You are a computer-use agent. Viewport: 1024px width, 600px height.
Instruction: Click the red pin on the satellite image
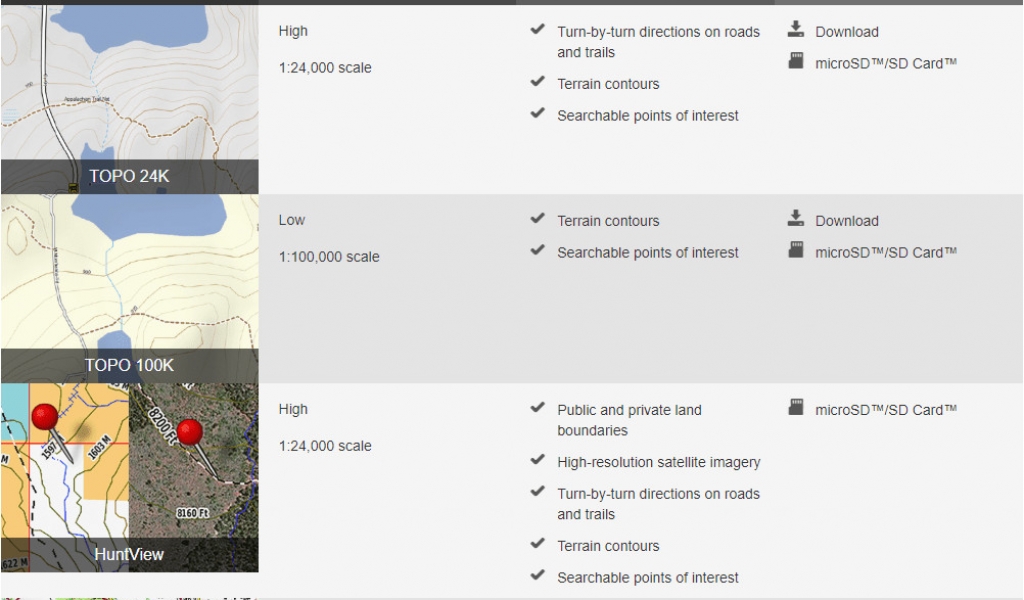tap(190, 432)
